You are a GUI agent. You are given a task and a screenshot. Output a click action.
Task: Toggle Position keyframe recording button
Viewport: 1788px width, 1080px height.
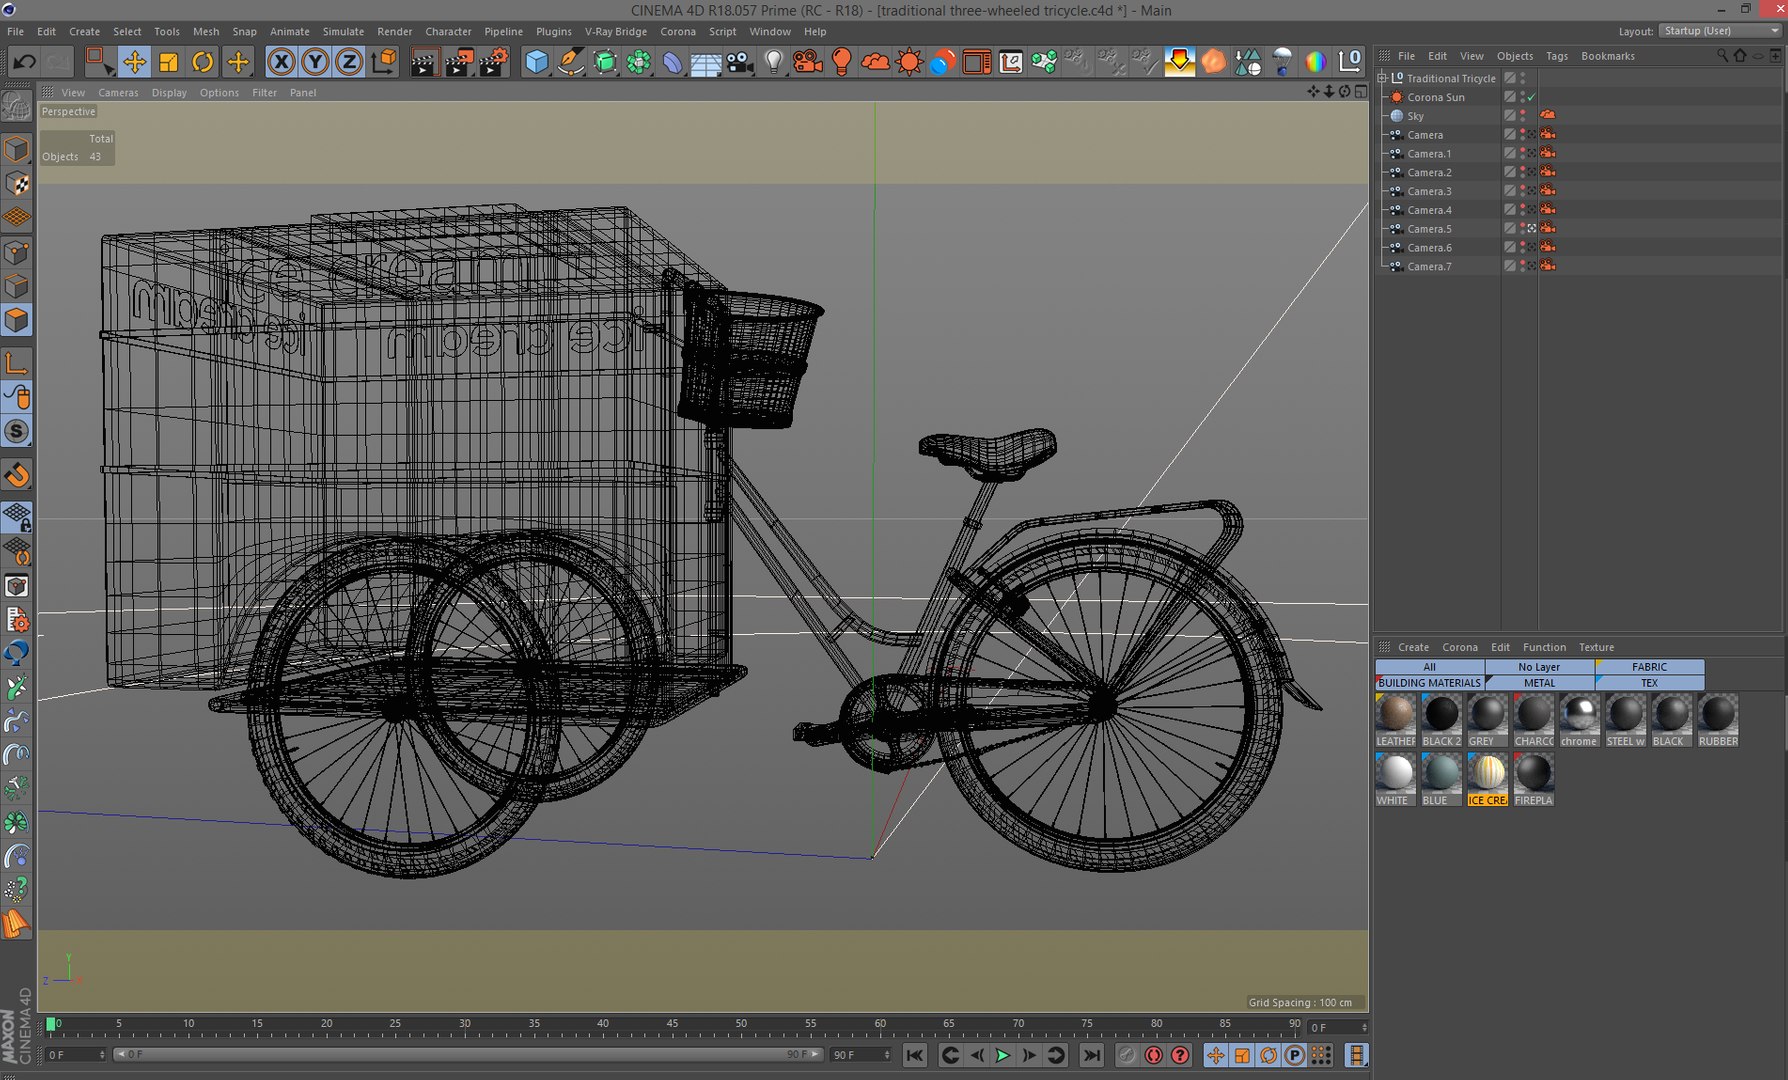pos(1216,1055)
